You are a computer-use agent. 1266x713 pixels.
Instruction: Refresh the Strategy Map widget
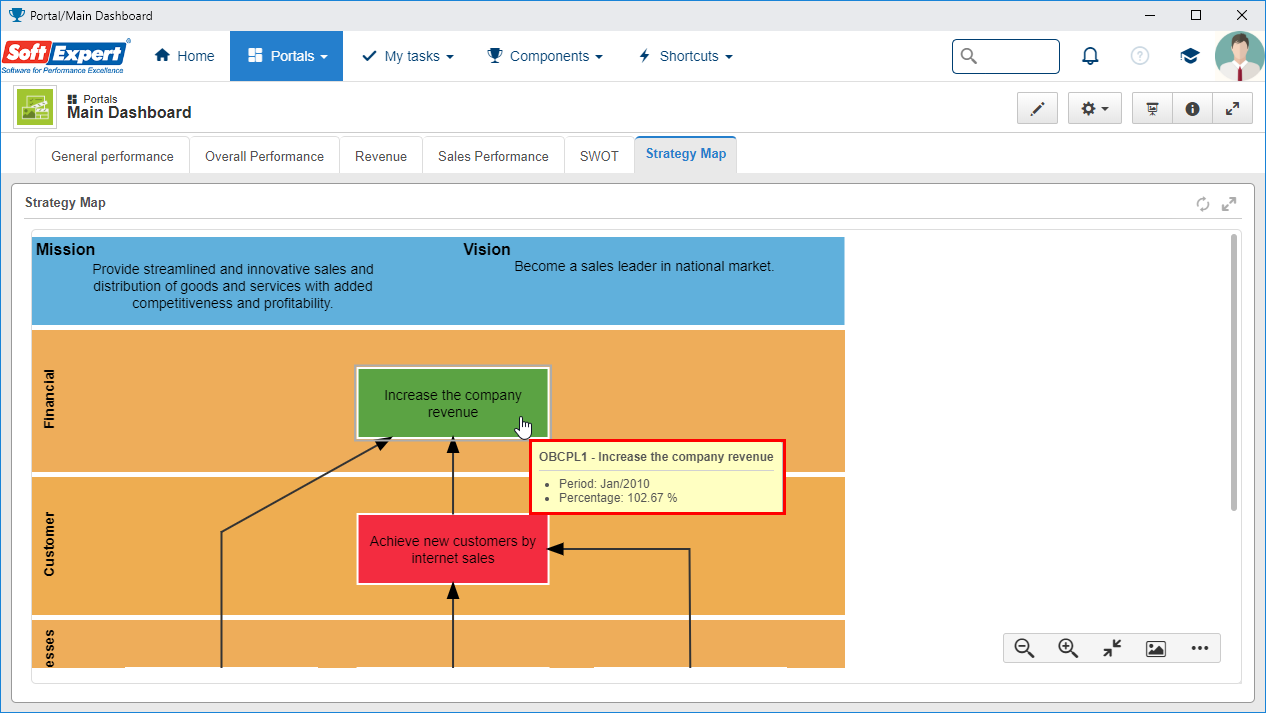[x=1203, y=204]
